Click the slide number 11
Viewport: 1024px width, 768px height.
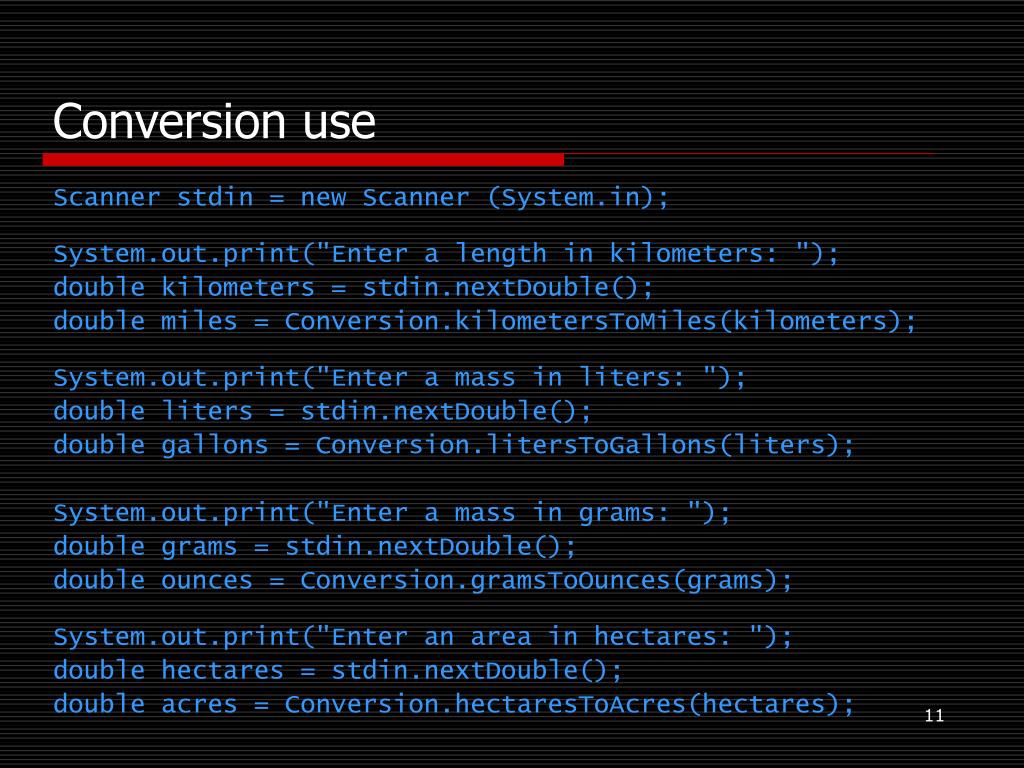[x=934, y=716]
